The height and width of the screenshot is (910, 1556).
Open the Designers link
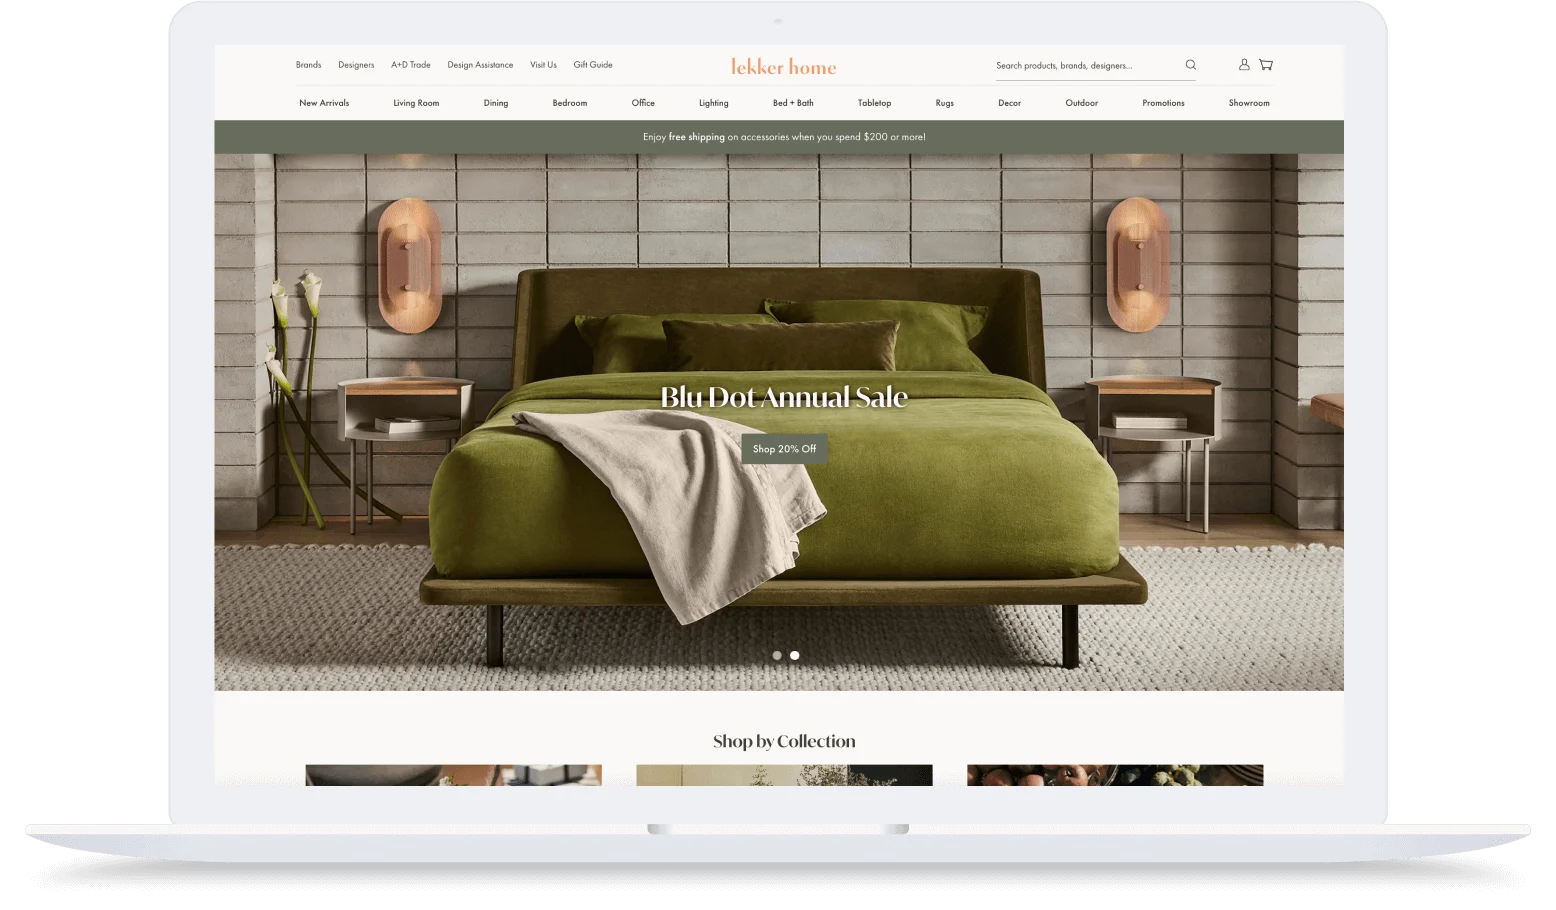tap(356, 65)
